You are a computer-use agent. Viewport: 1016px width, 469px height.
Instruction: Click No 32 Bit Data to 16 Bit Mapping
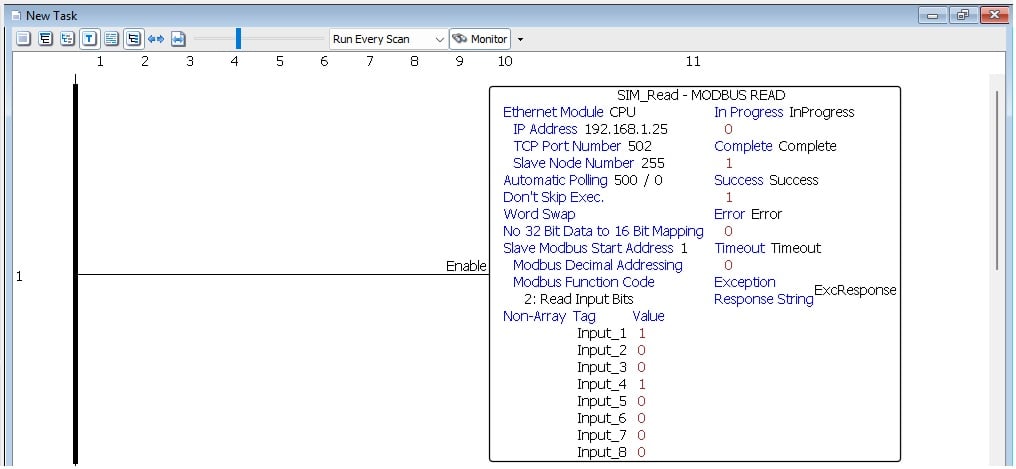(x=603, y=231)
